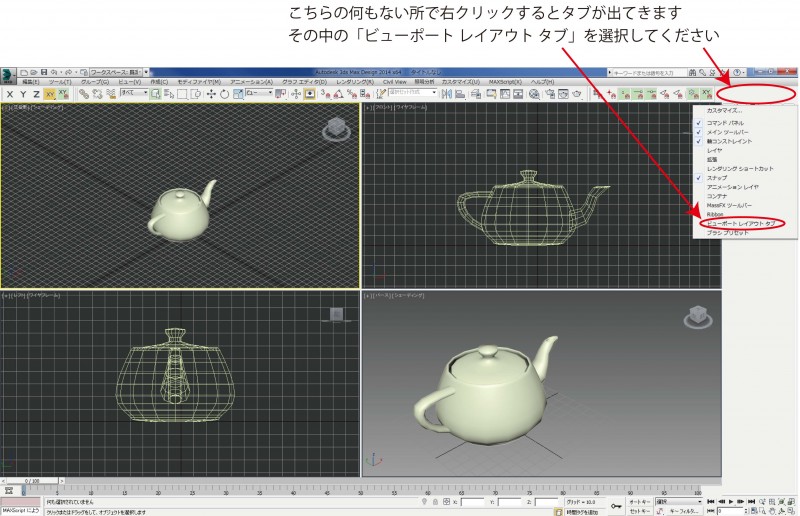800x516 pixels.
Task: Select the Rotate transform tool
Action: point(224,93)
